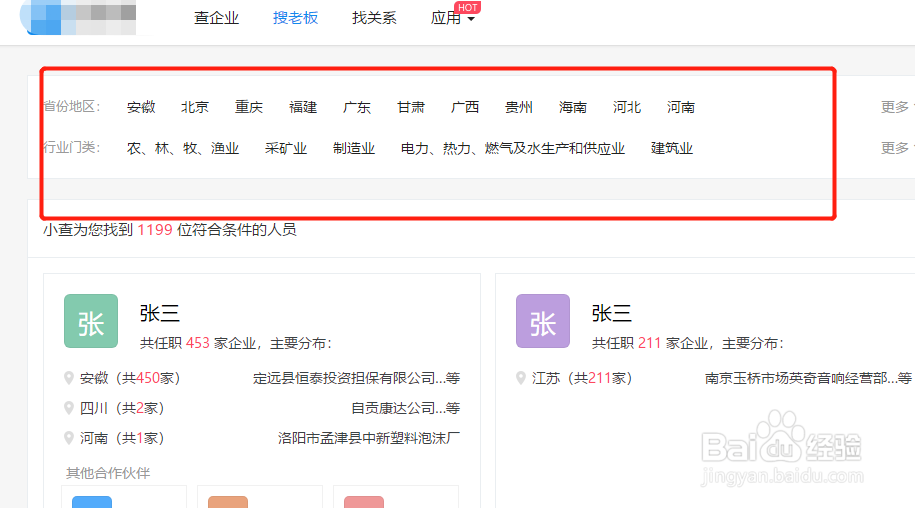Filter by province 福建
The height and width of the screenshot is (508, 915).
pos(303,107)
